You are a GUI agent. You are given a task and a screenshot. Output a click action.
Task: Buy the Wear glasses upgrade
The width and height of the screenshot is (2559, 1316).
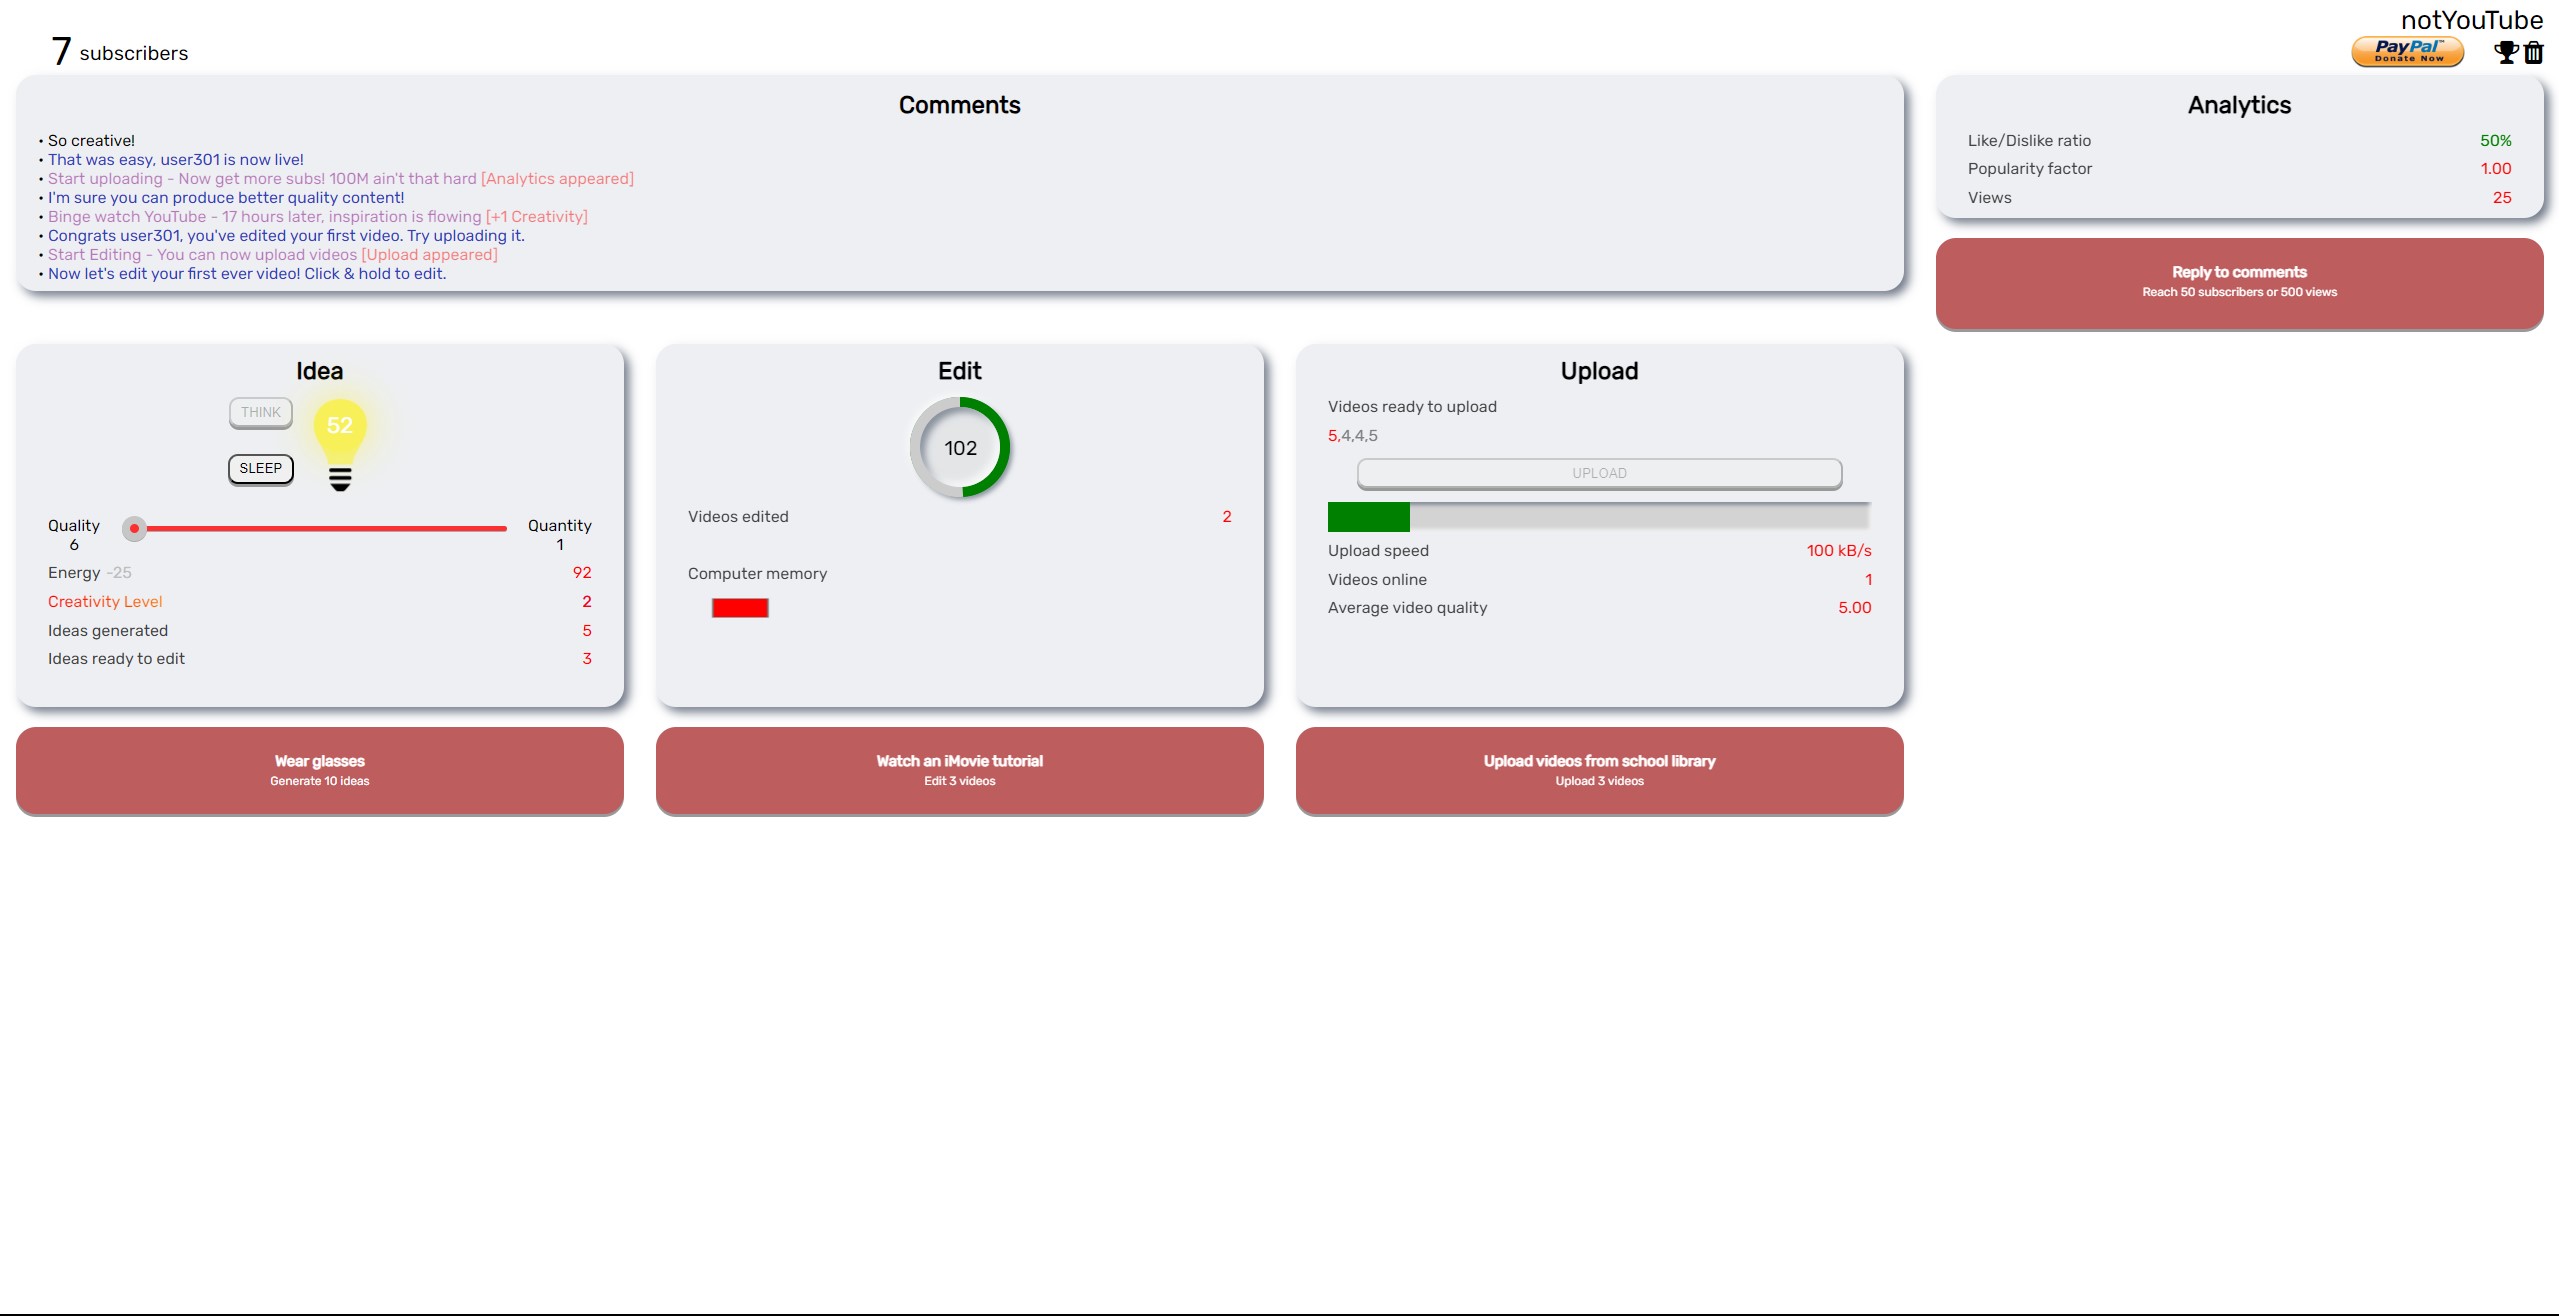(x=320, y=770)
